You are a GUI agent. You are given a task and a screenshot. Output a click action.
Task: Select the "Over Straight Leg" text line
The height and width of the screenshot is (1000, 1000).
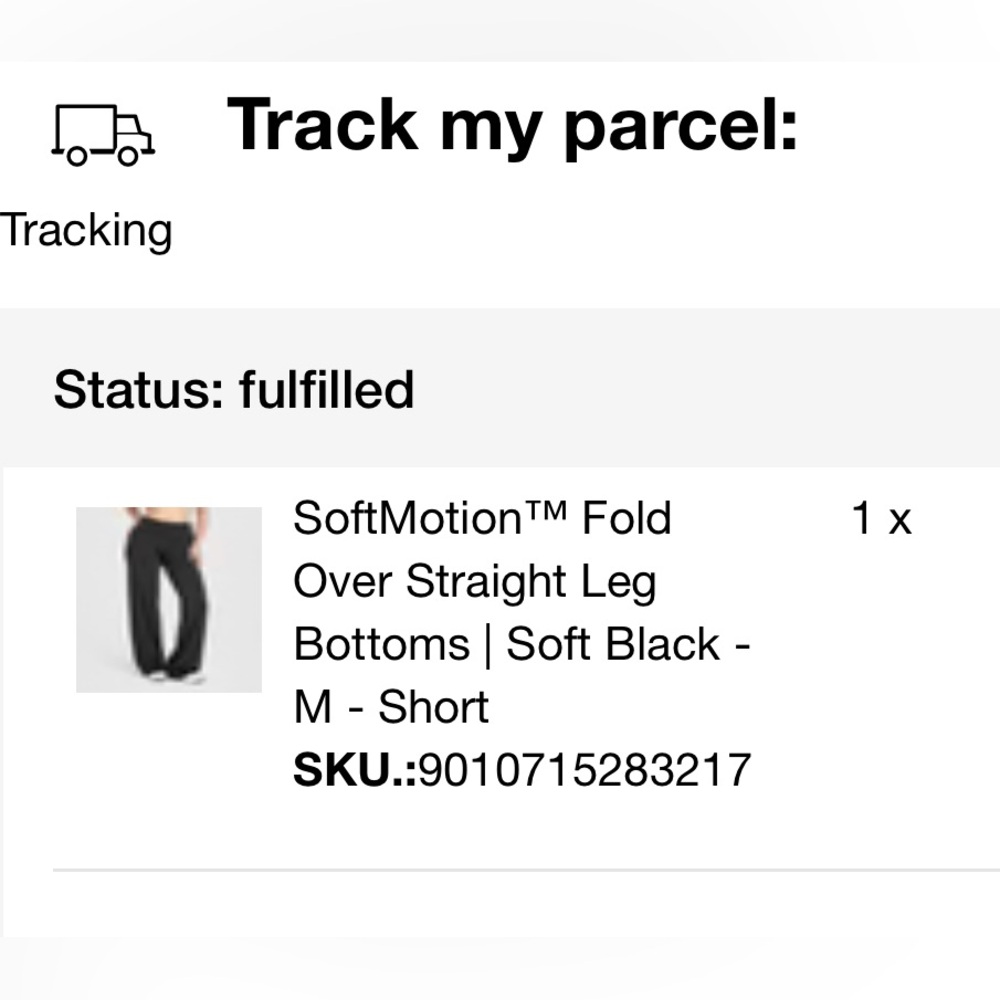pyautogui.click(x=474, y=582)
